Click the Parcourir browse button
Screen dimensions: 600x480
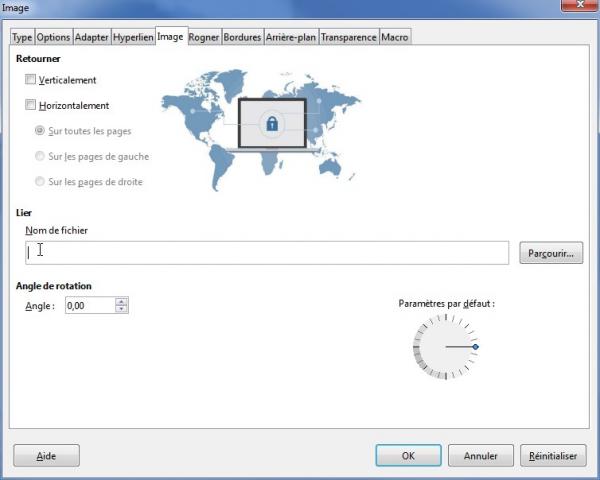pyautogui.click(x=551, y=253)
